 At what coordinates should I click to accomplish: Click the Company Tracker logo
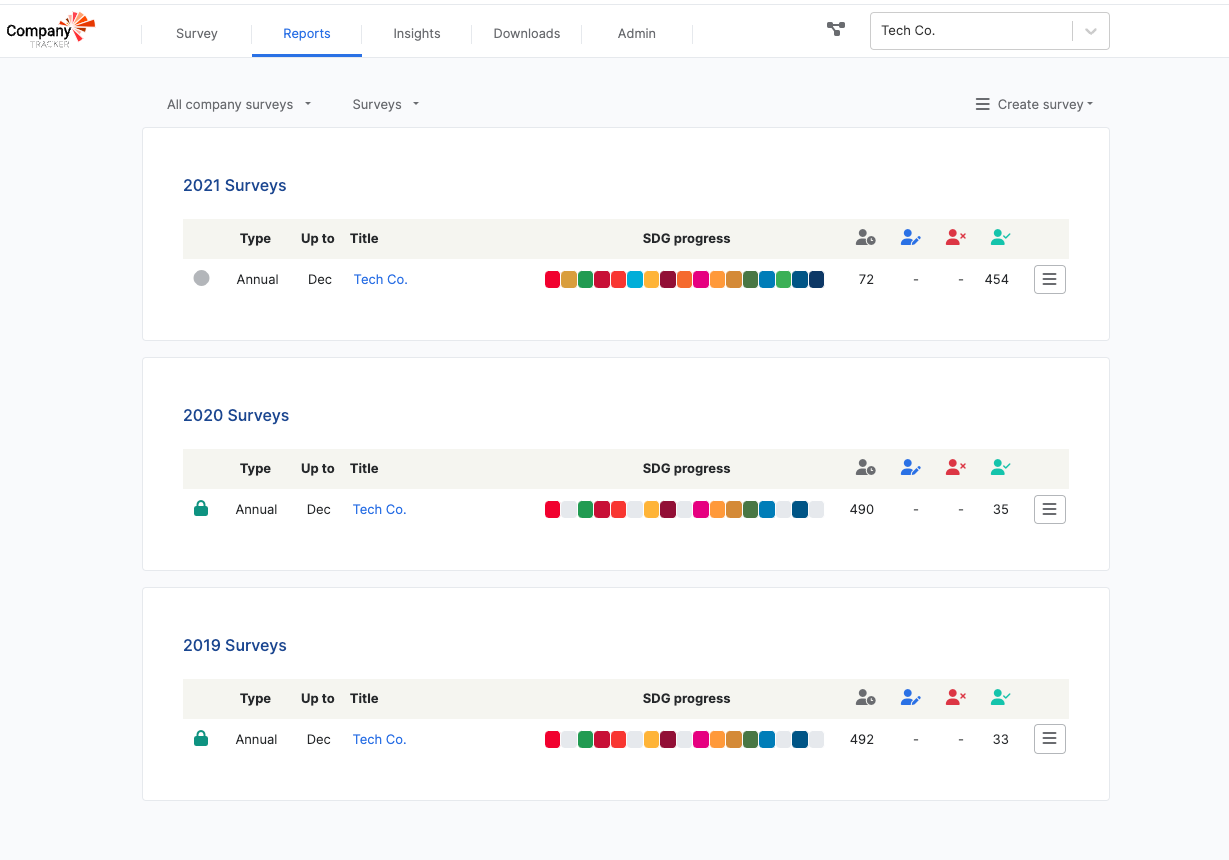50,31
